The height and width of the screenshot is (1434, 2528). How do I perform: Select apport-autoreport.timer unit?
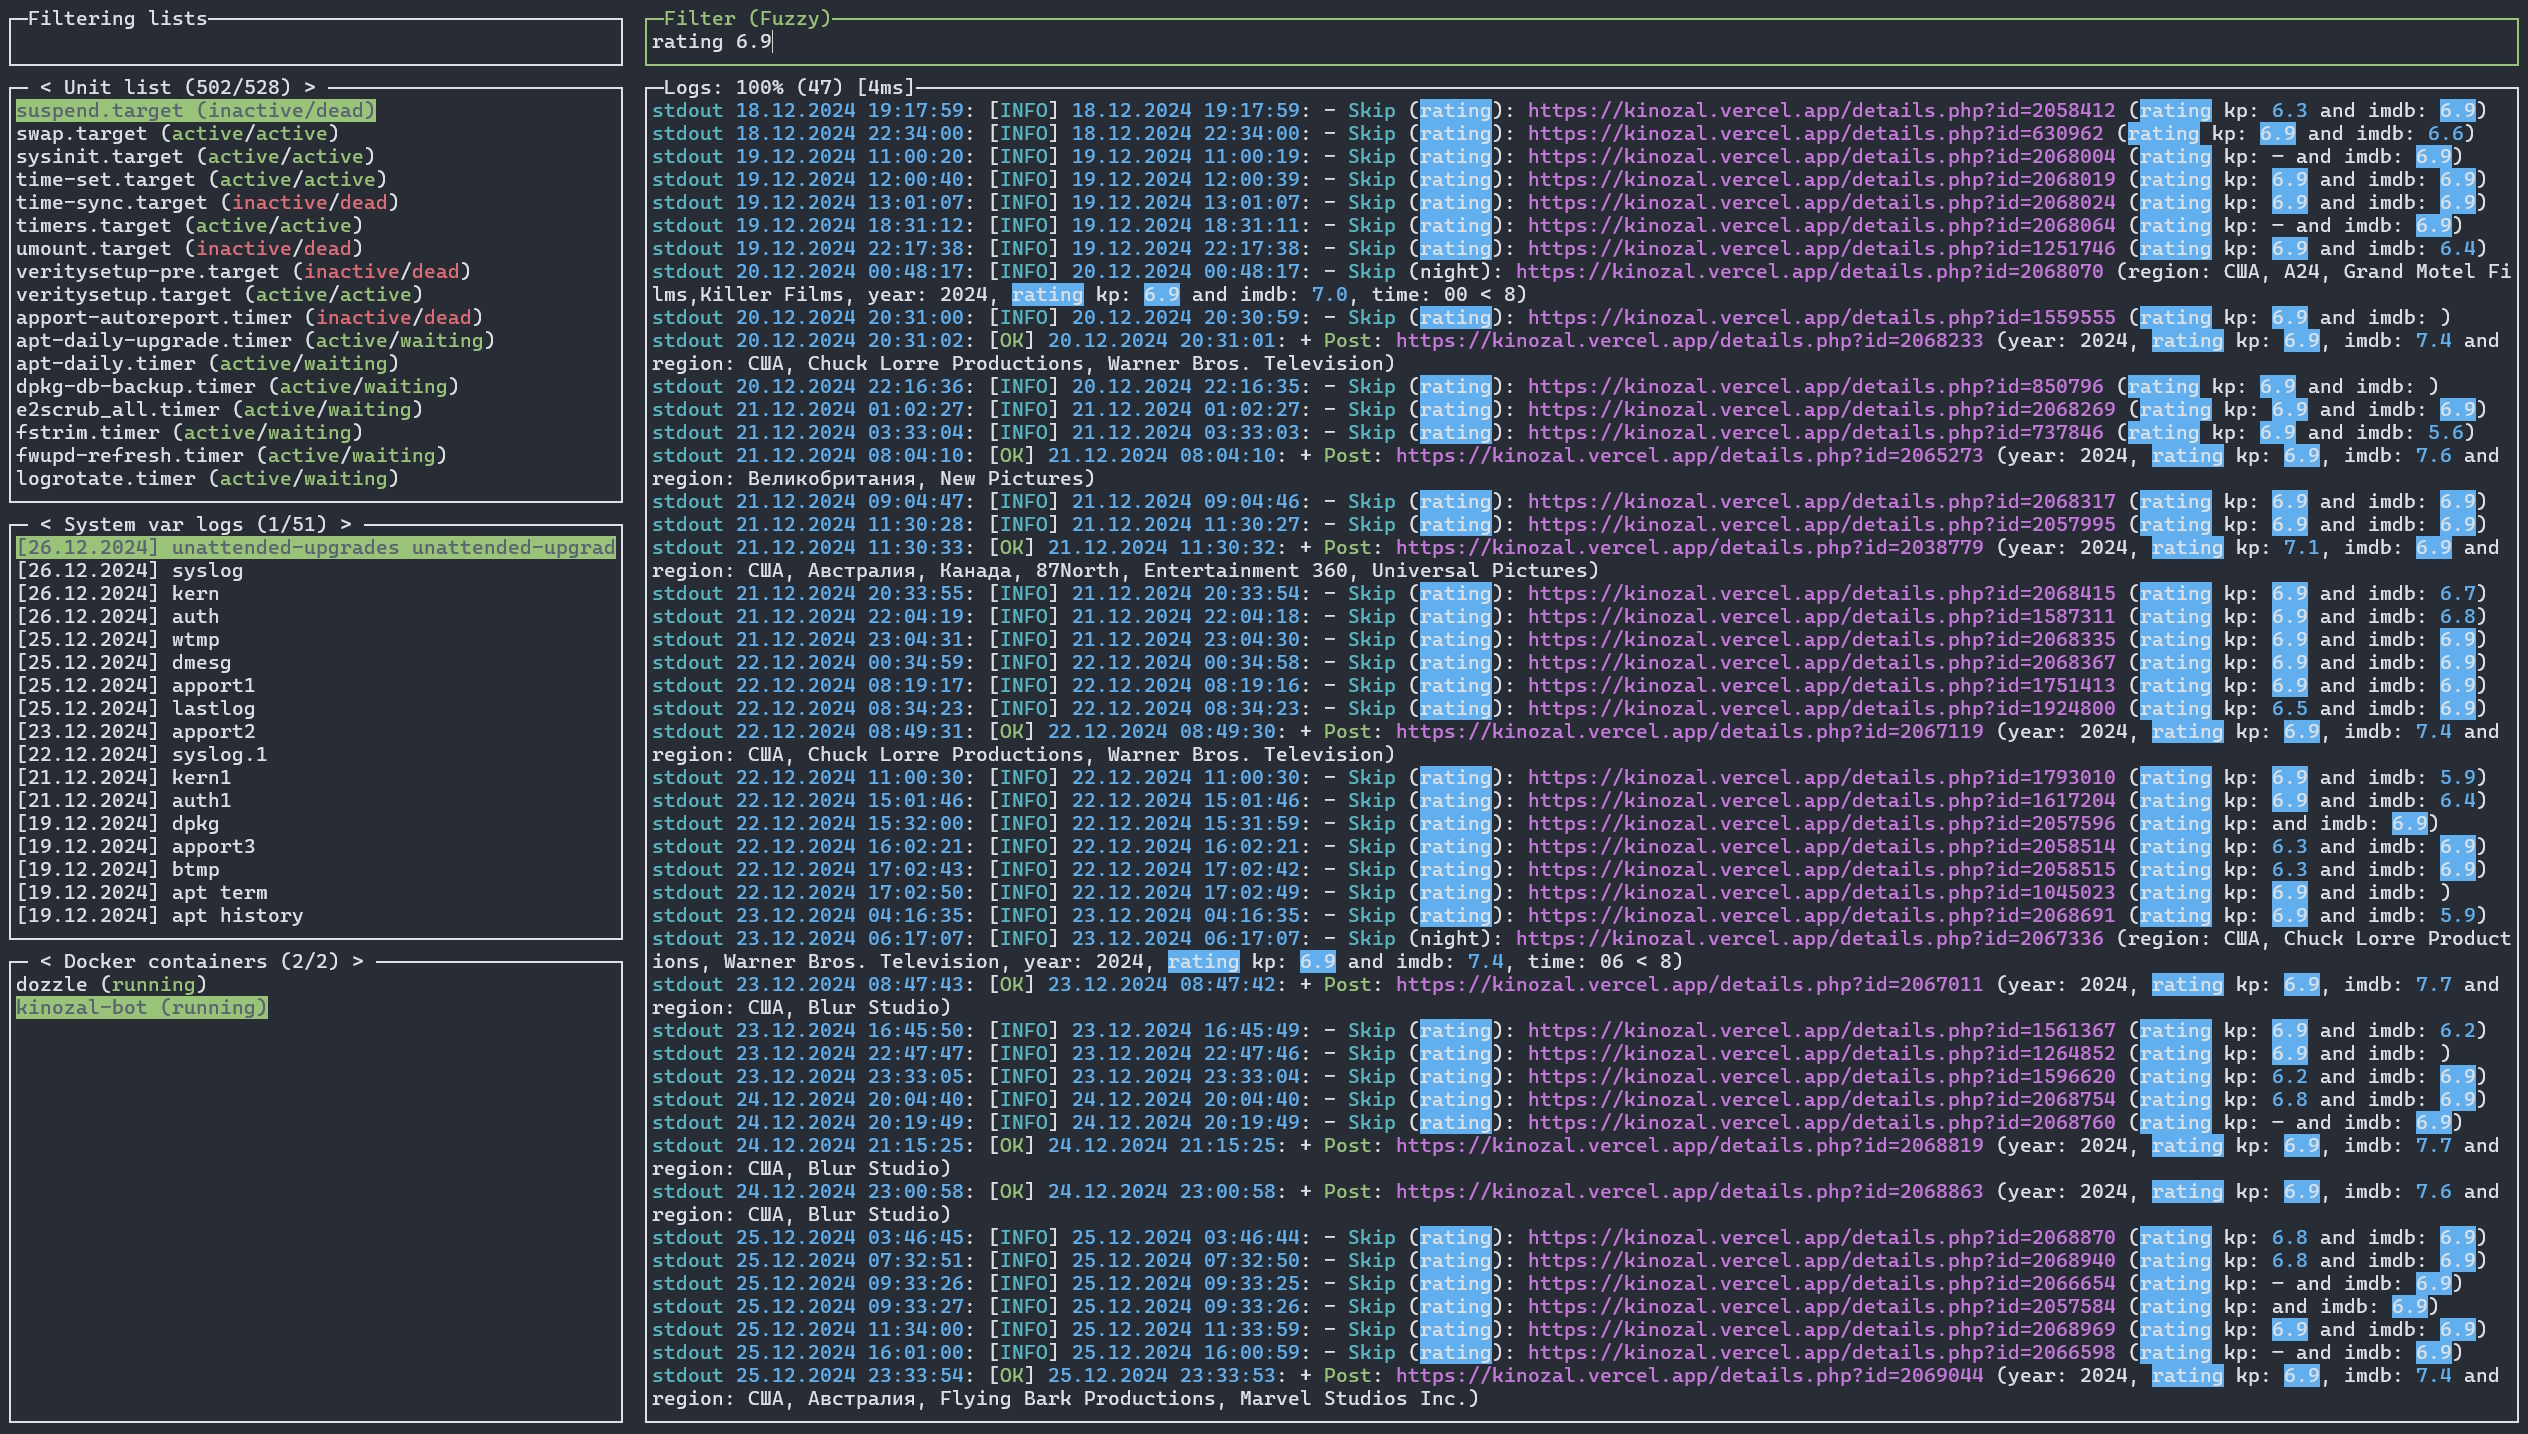point(249,318)
